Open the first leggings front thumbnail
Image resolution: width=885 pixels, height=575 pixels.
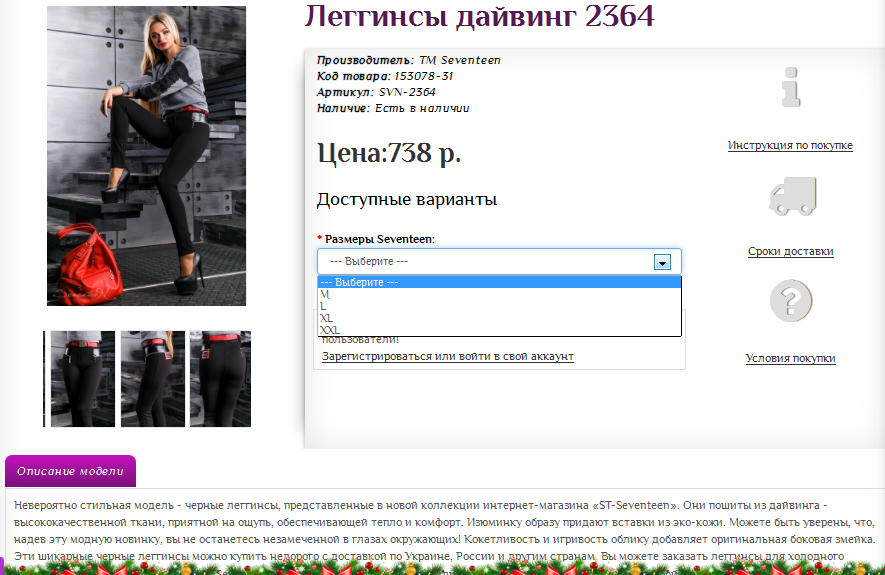tap(82, 379)
